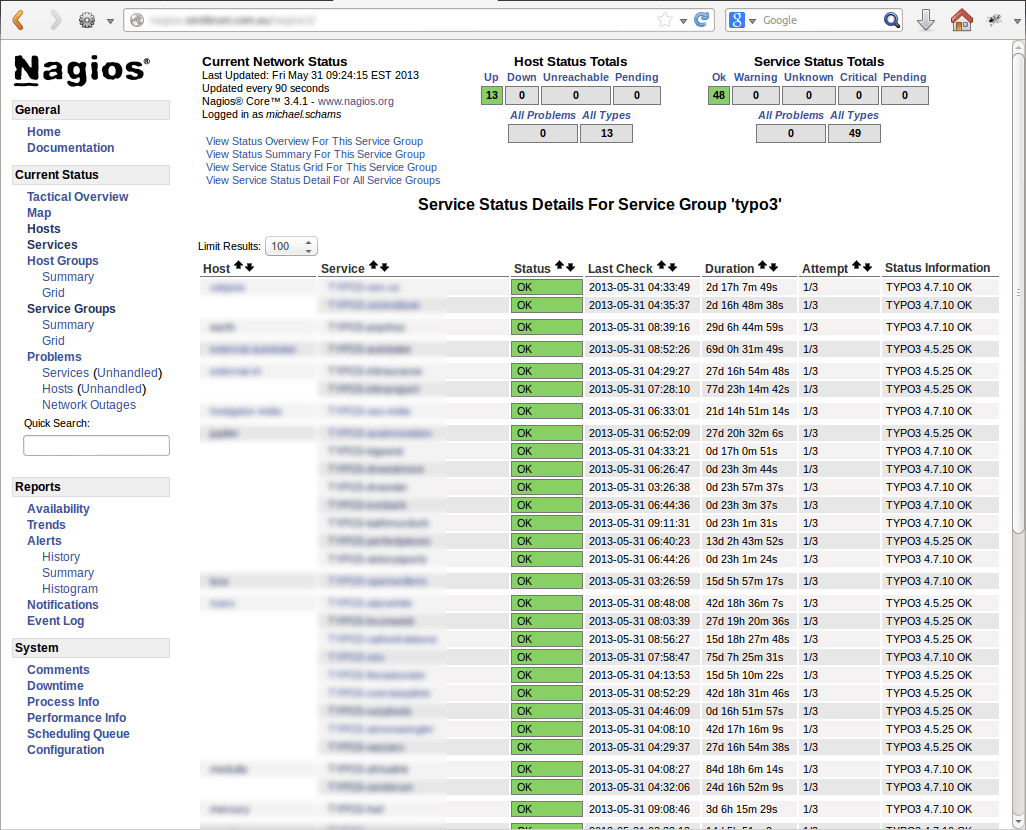Click the Google search magnifier icon
Image resolution: width=1026 pixels, height=830 pixels.
[x=893, y=19]
